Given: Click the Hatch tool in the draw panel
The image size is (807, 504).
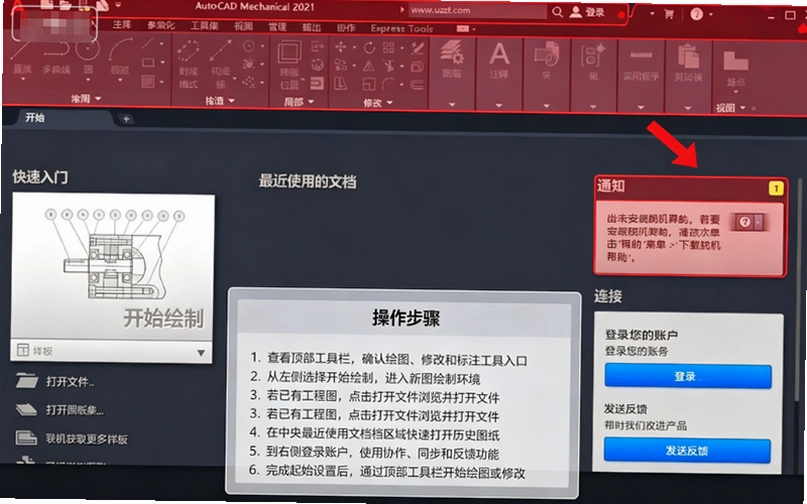Looking at the screenshot, I should point(148,81).
